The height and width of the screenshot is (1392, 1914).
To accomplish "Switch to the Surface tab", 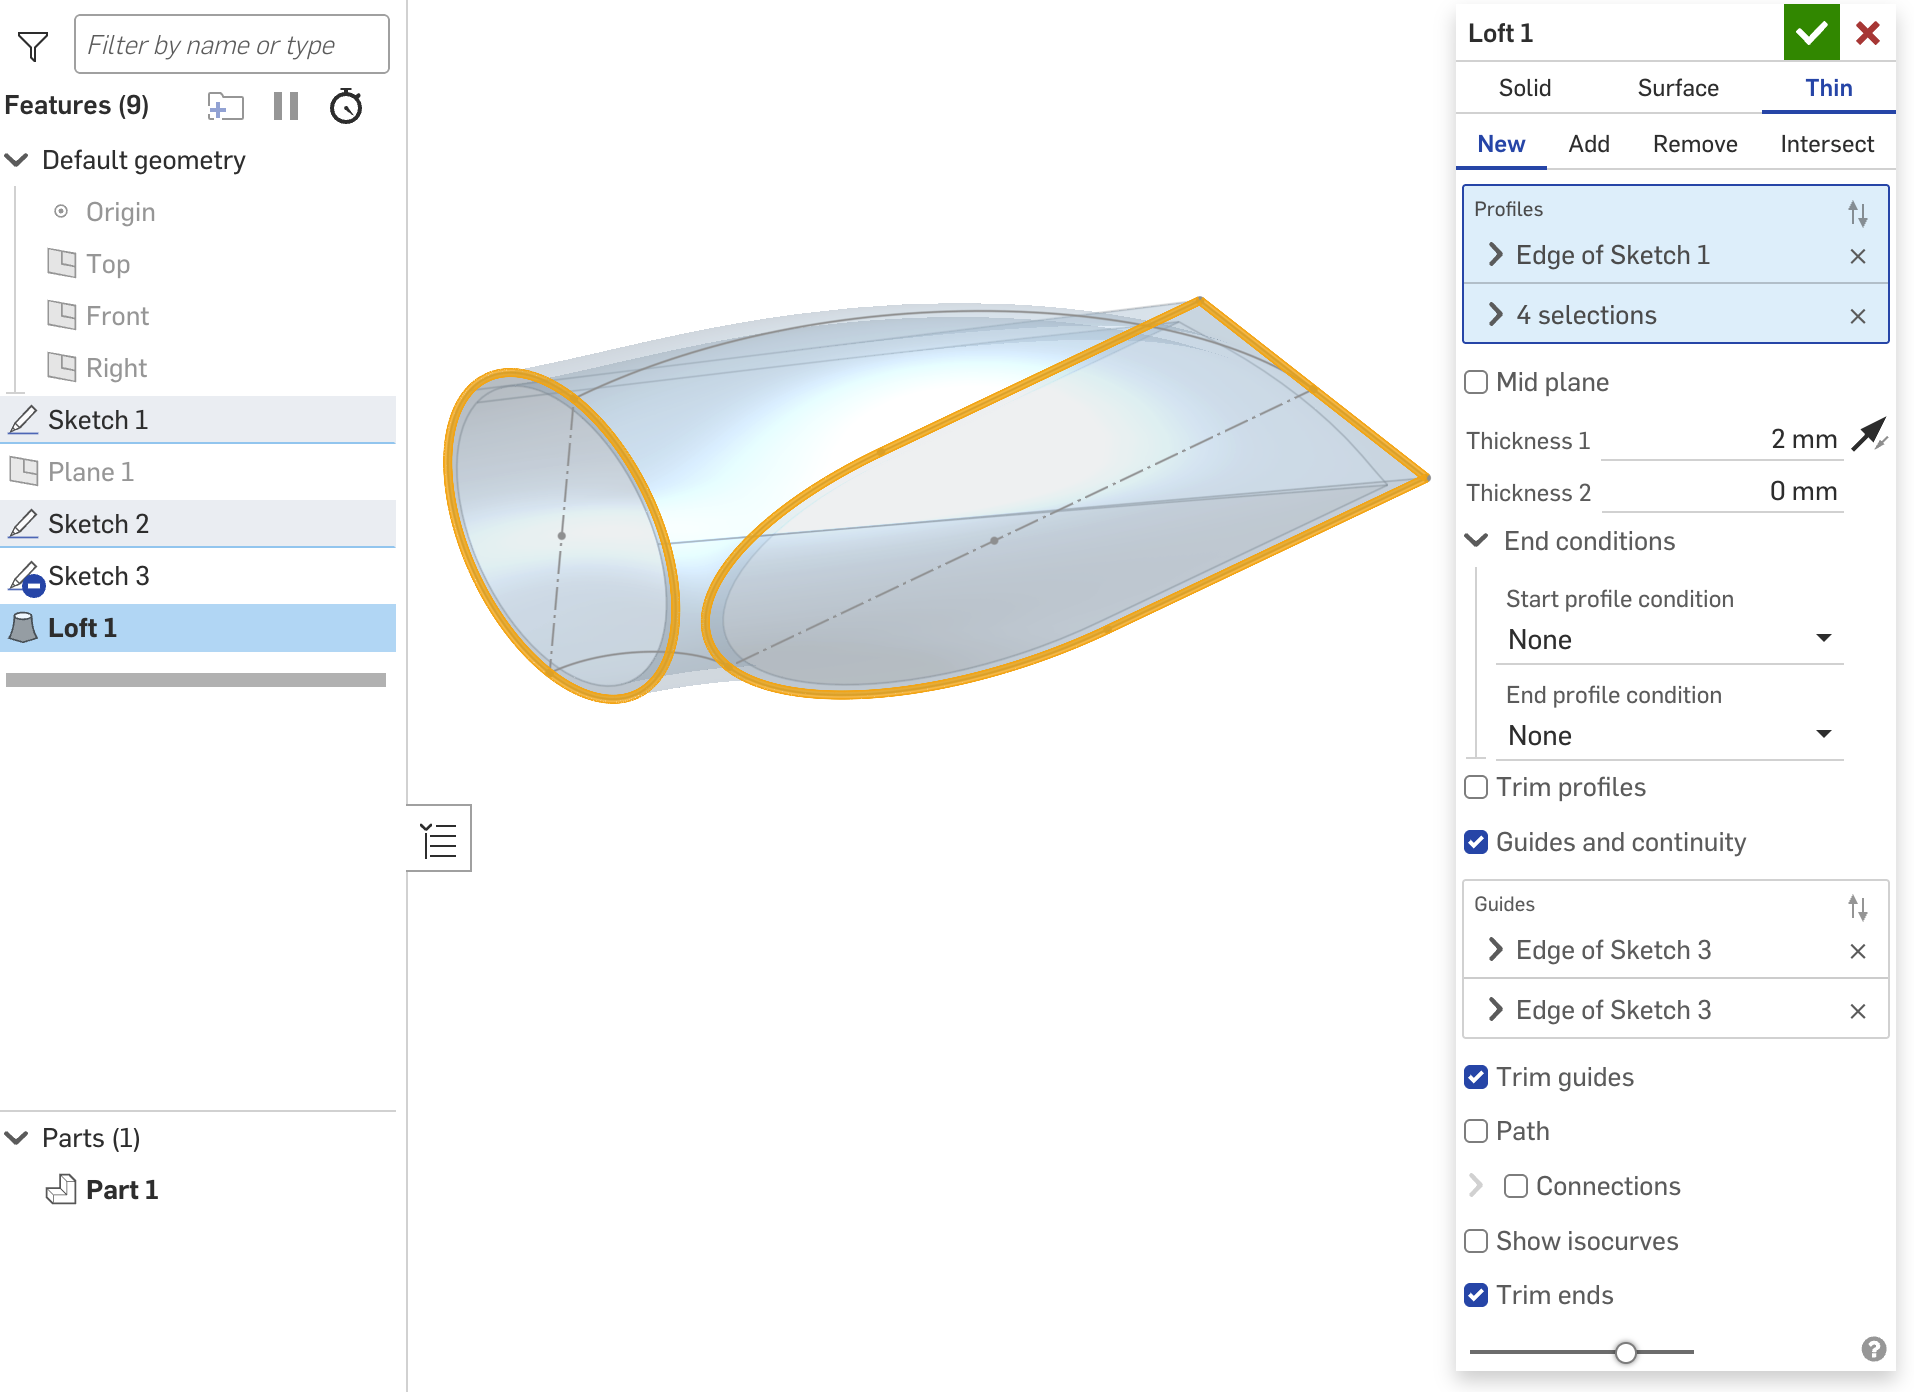I will tap(1678, 88).
